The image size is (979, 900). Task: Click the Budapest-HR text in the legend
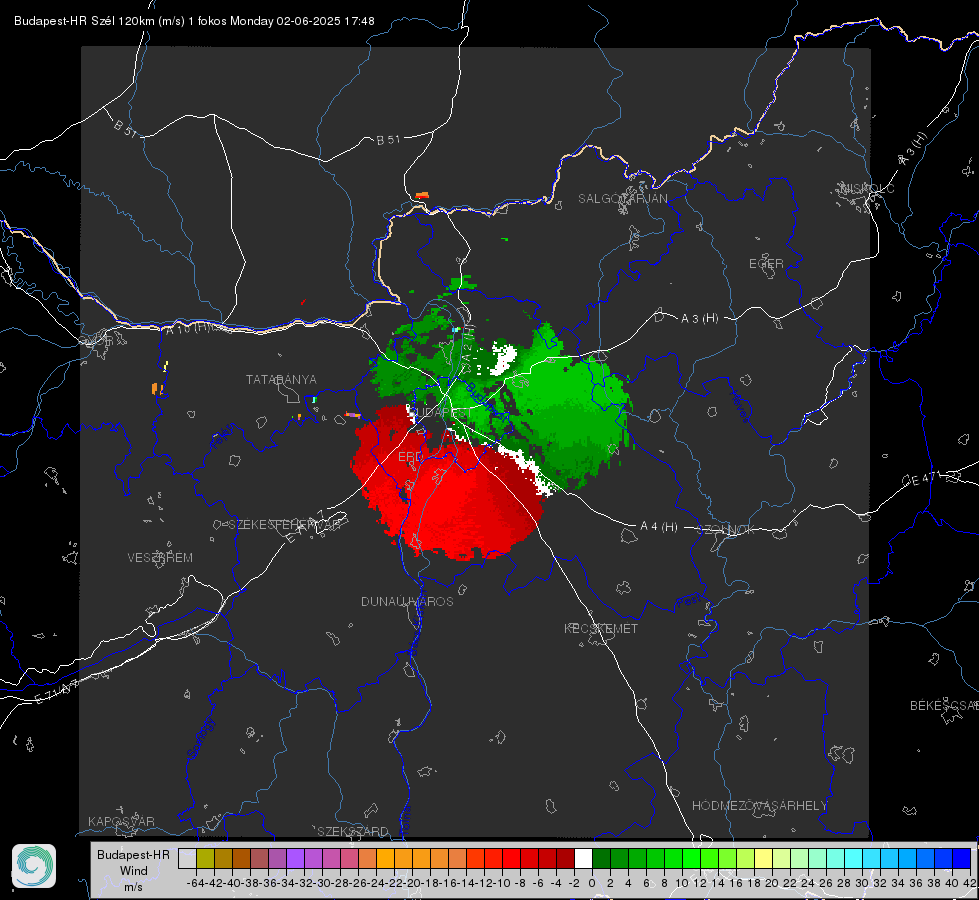pyautogui.click(x=133, y=855)
